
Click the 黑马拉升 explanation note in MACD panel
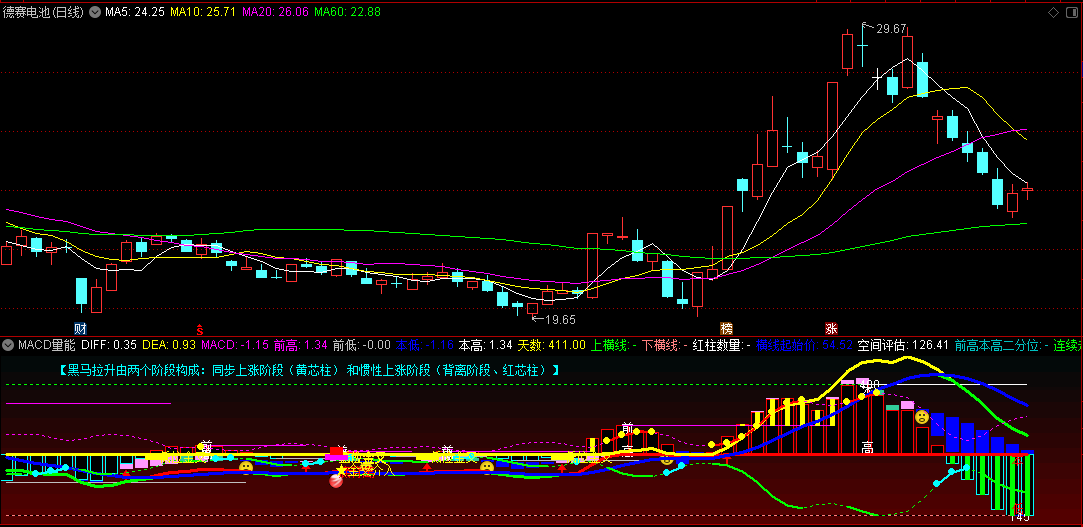coord(309,370)
